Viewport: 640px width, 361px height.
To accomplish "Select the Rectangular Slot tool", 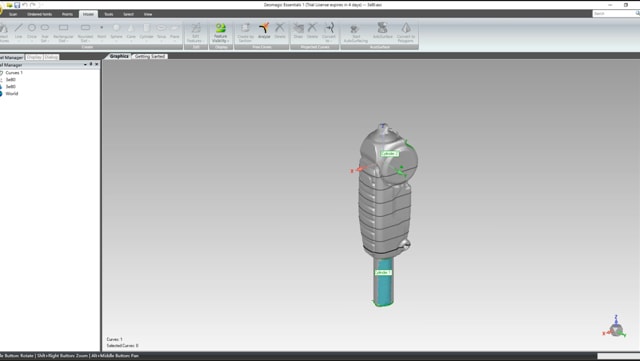I will (63, 33).
